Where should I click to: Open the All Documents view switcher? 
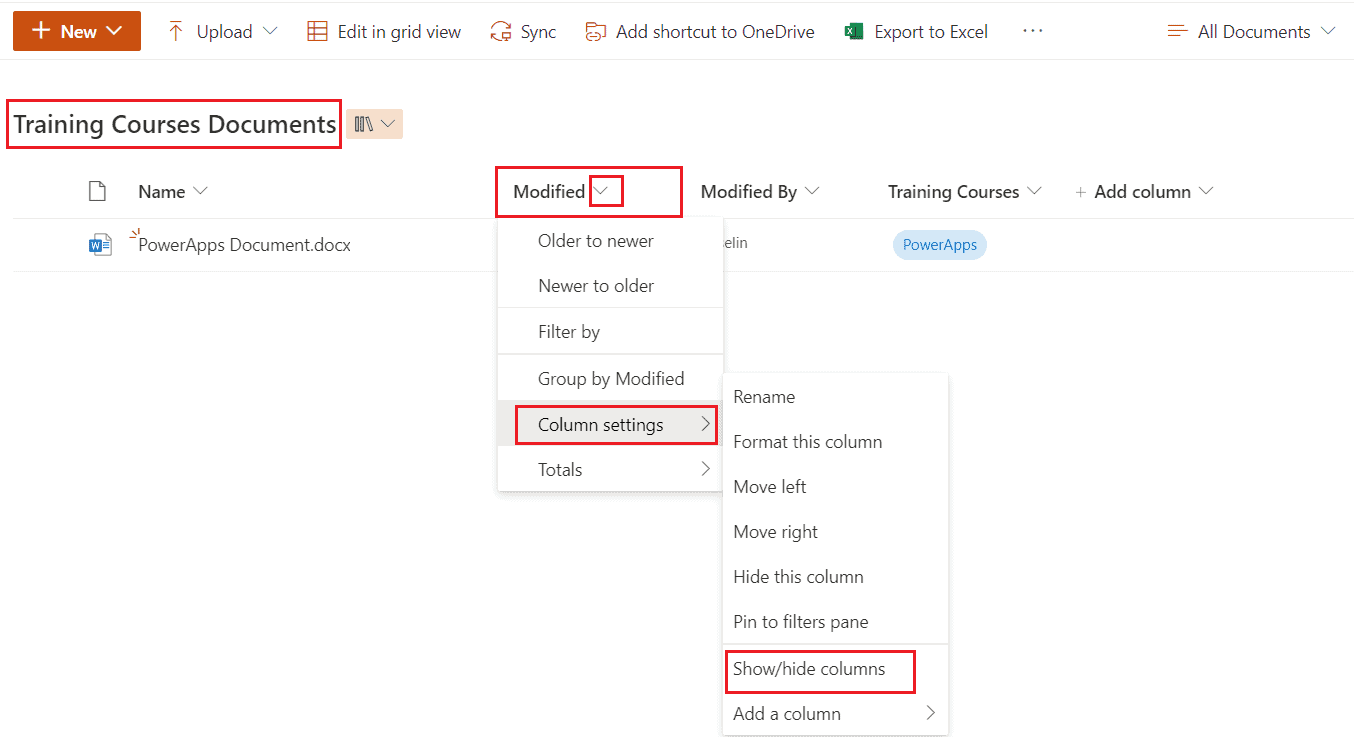click(1251, 31)
